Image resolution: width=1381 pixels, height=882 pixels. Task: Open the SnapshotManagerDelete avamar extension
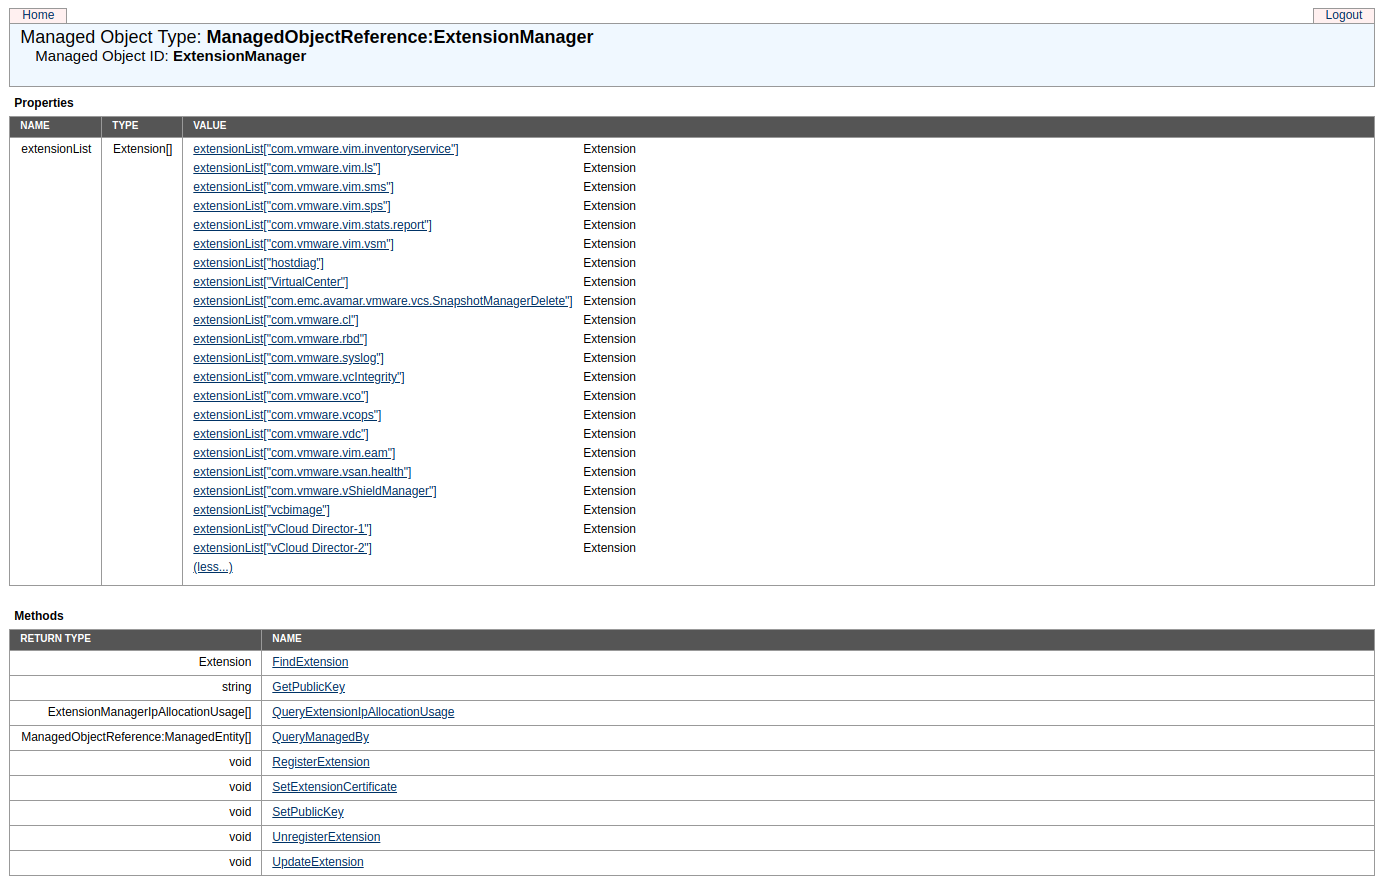pyautogui.click(x=382, y=301)
